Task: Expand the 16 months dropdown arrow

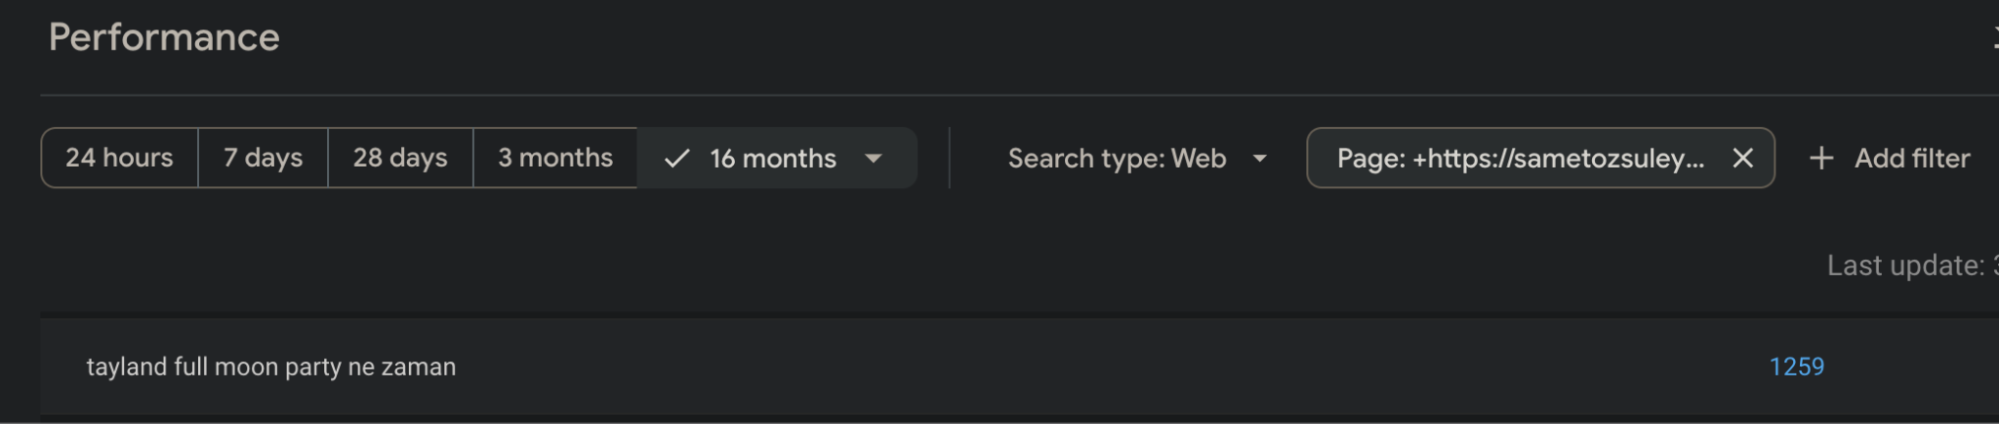Action: click(x=873, y=158)
